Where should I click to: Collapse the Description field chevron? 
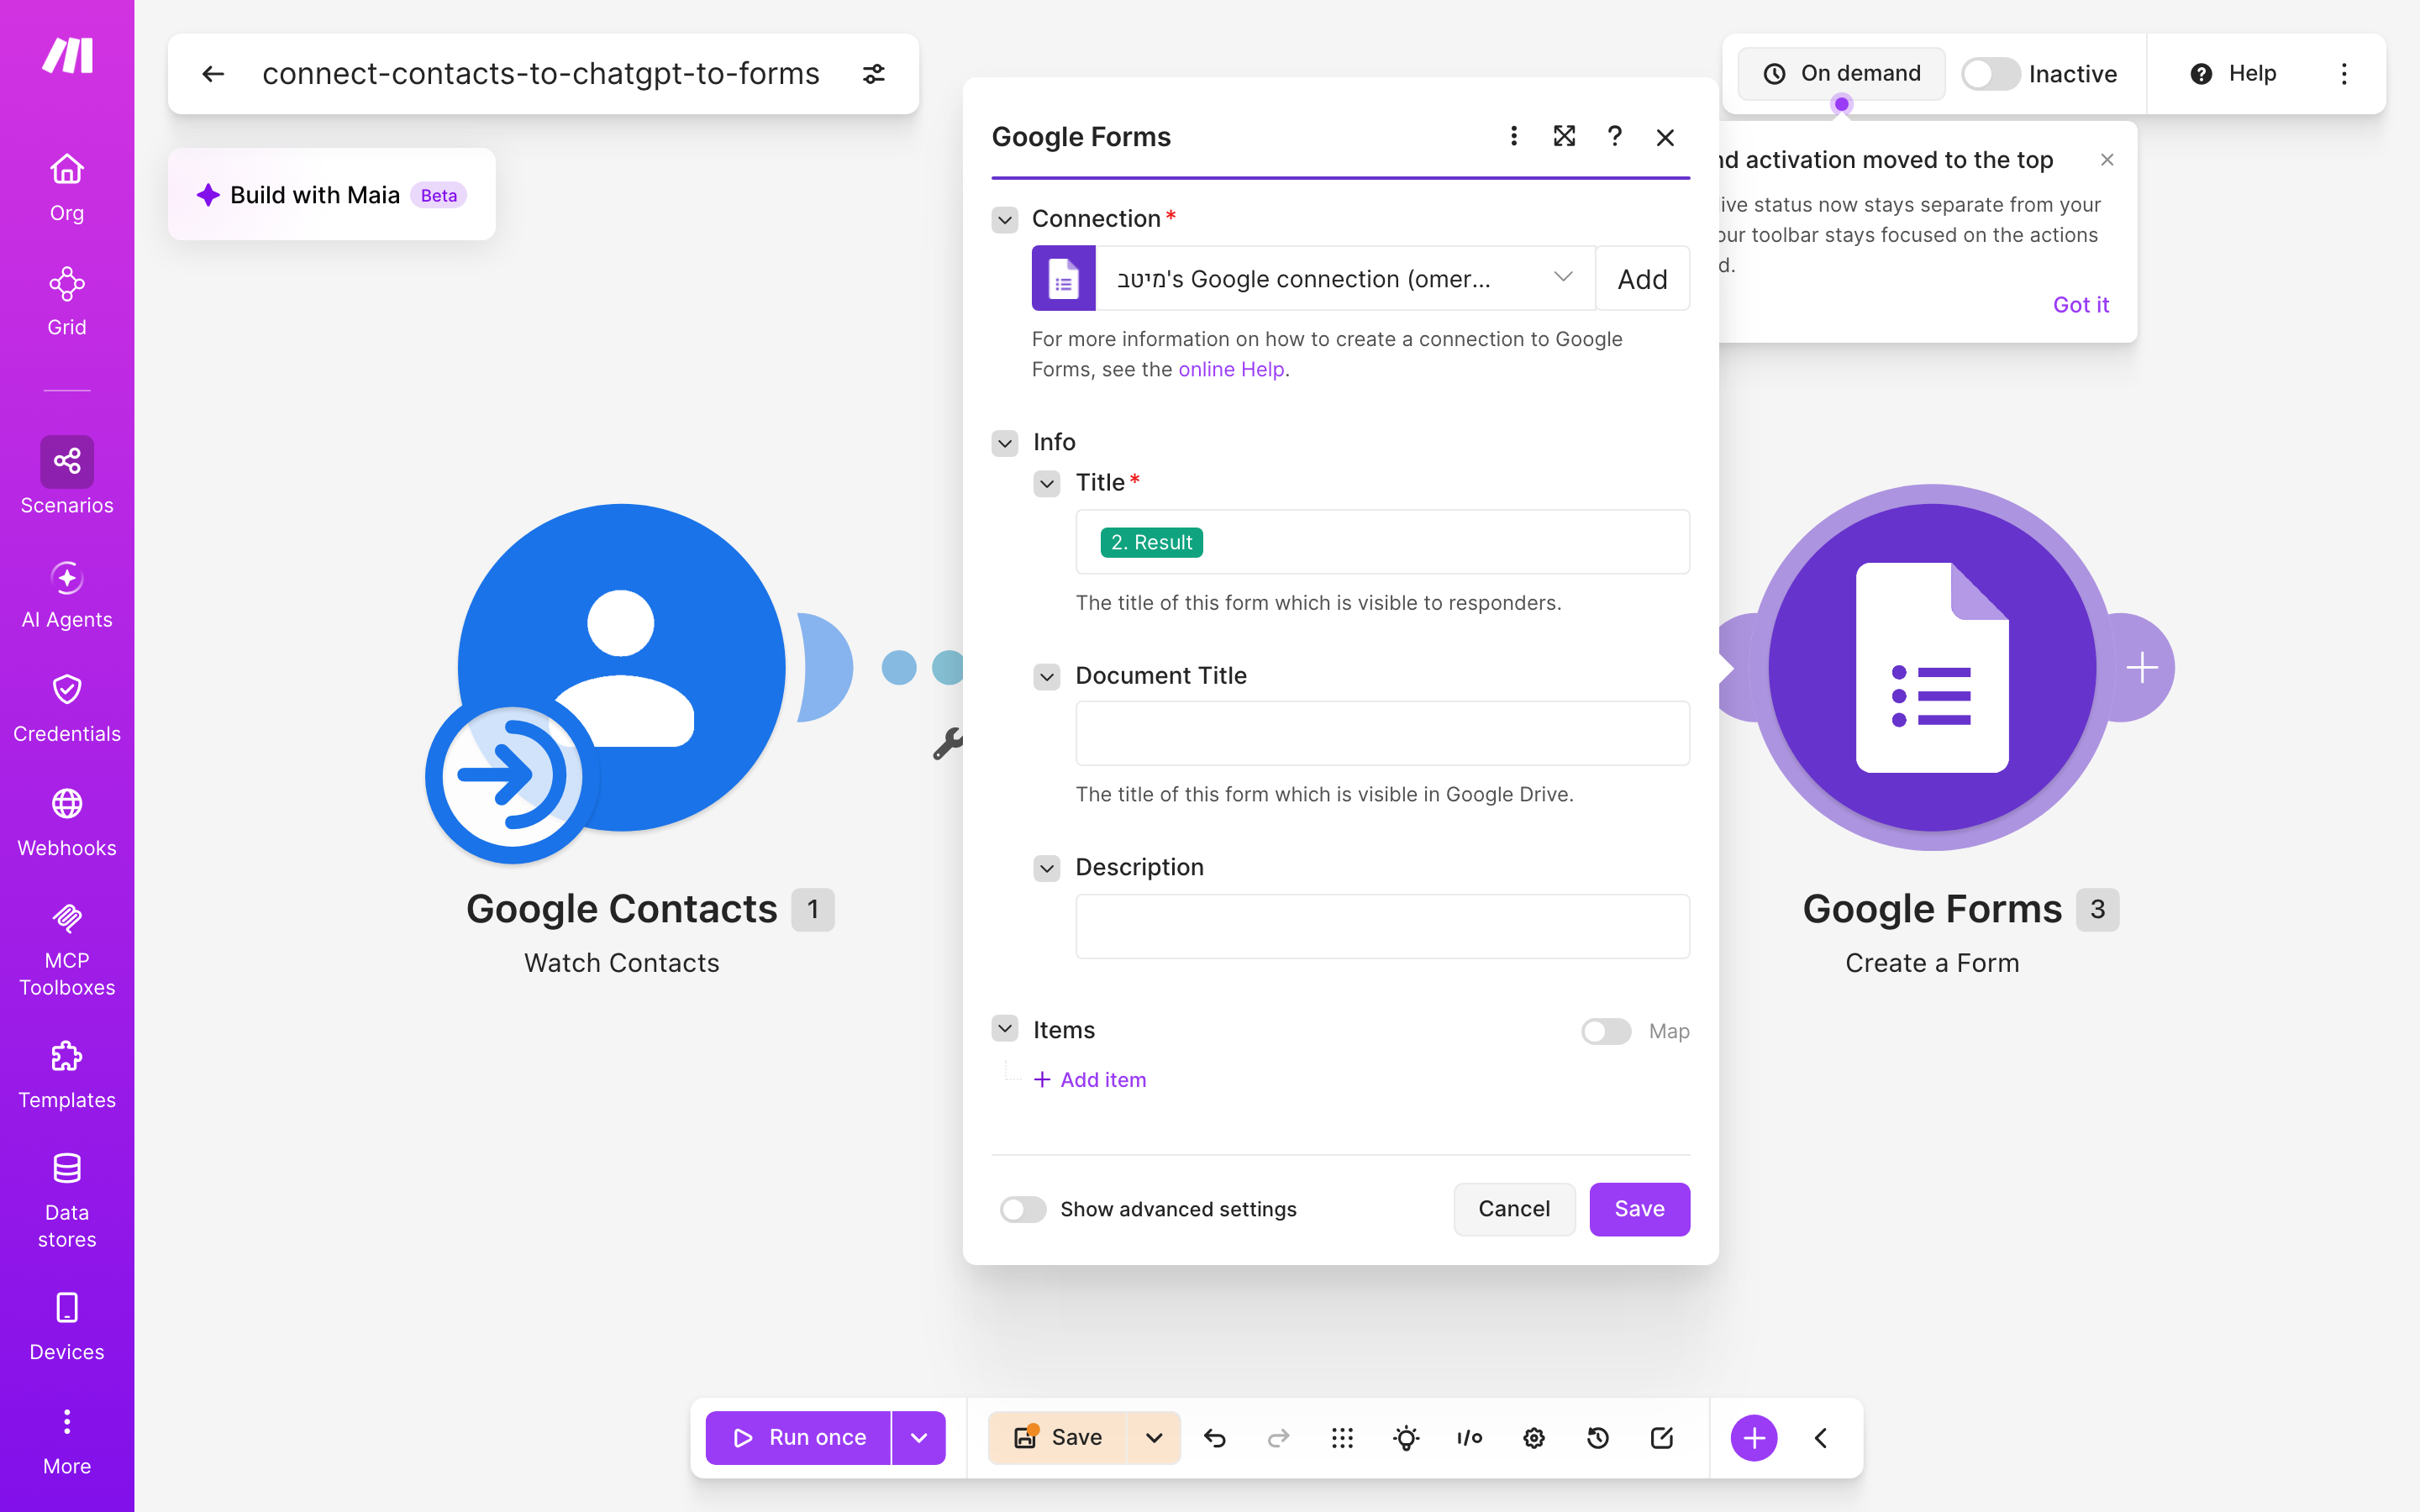1047,868
